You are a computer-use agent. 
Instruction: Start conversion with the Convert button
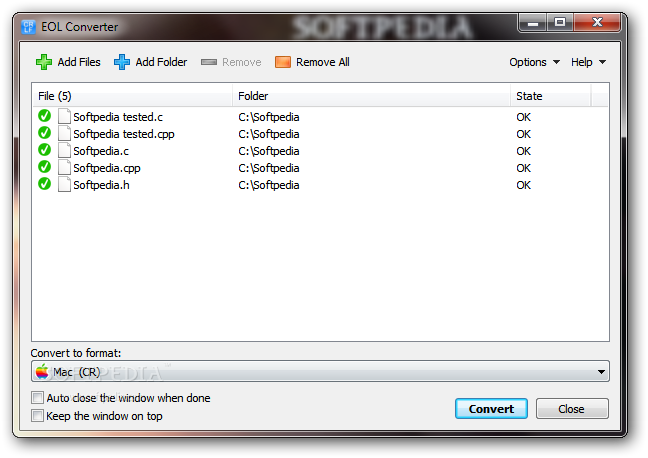pyautogui.click(x=491, y=409)
